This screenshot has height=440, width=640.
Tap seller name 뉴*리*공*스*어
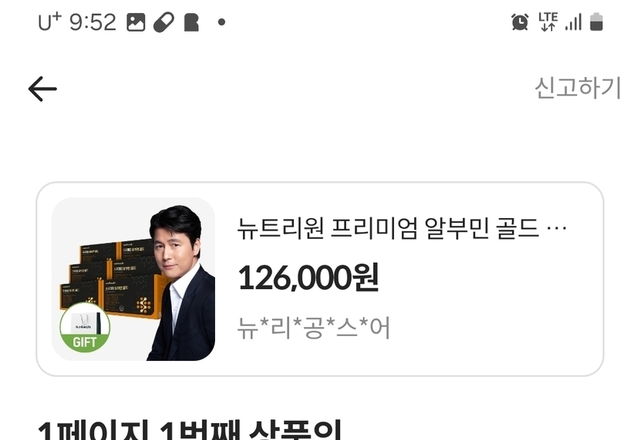pos(313,328)
